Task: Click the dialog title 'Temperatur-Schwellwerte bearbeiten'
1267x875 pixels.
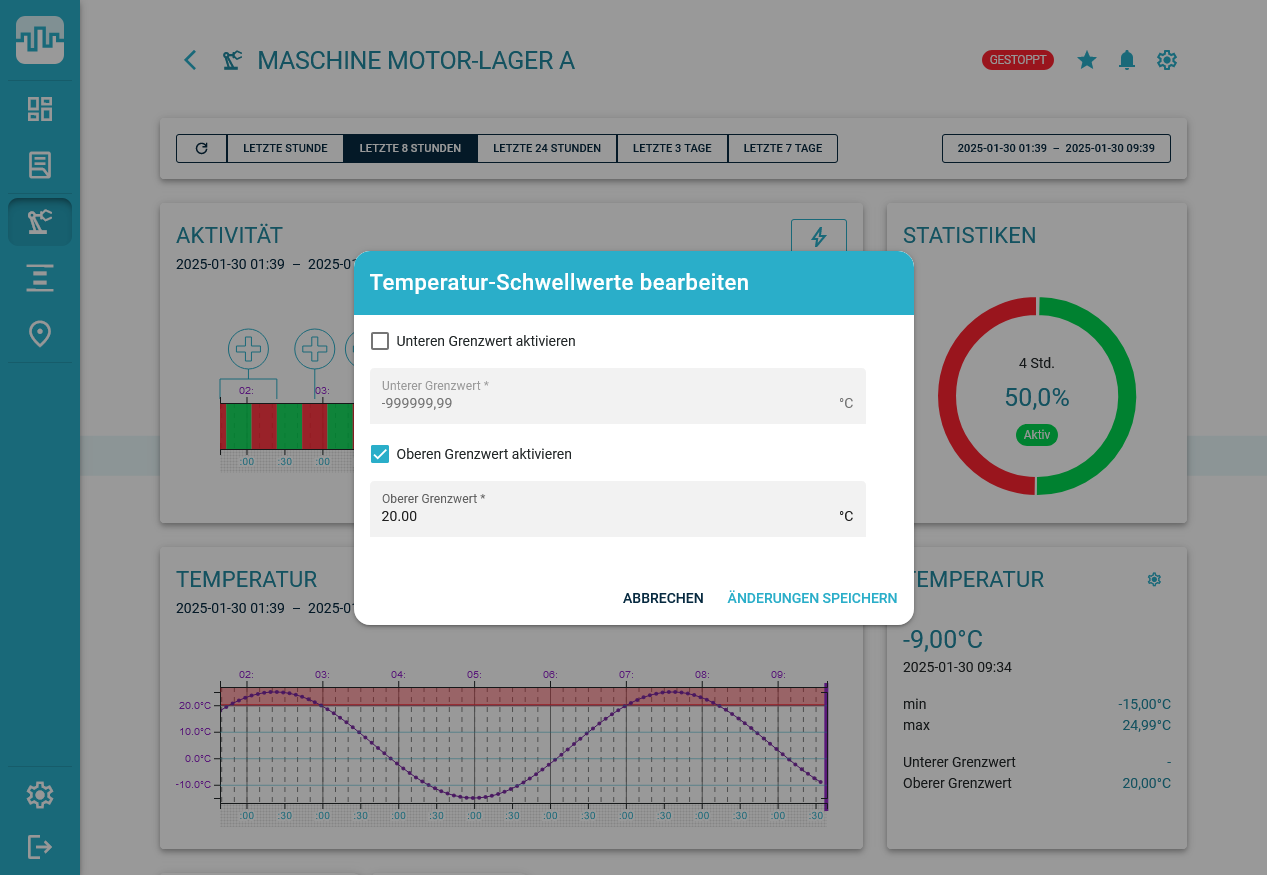Action: click(x=559, y=283)
